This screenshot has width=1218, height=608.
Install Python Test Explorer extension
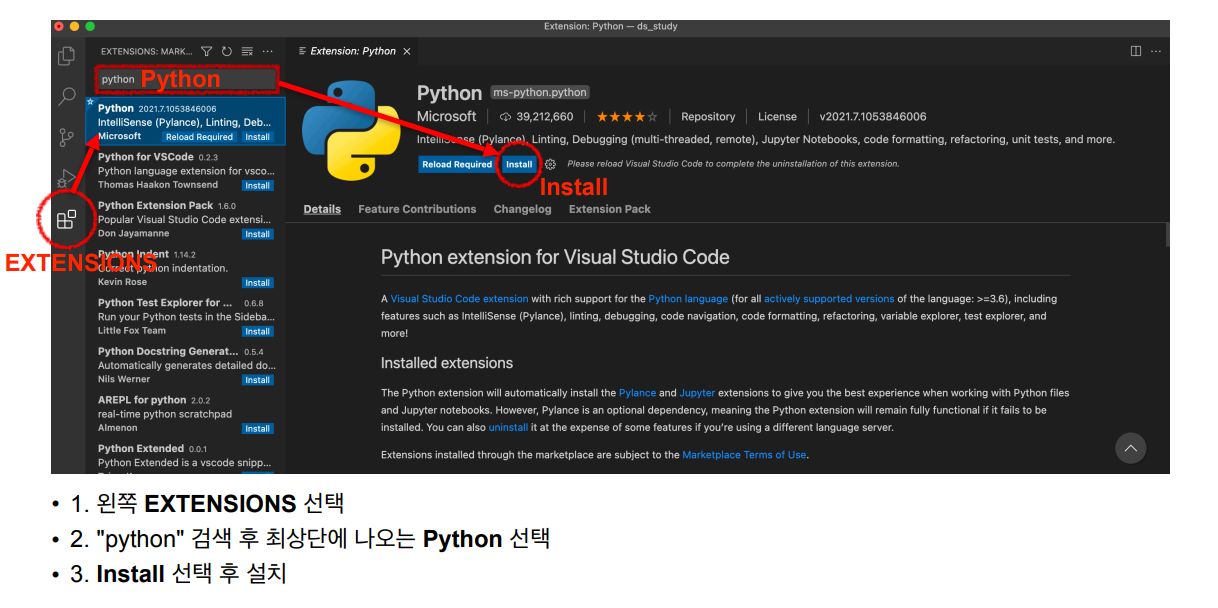pyautogui.click(x=258, y=331)
